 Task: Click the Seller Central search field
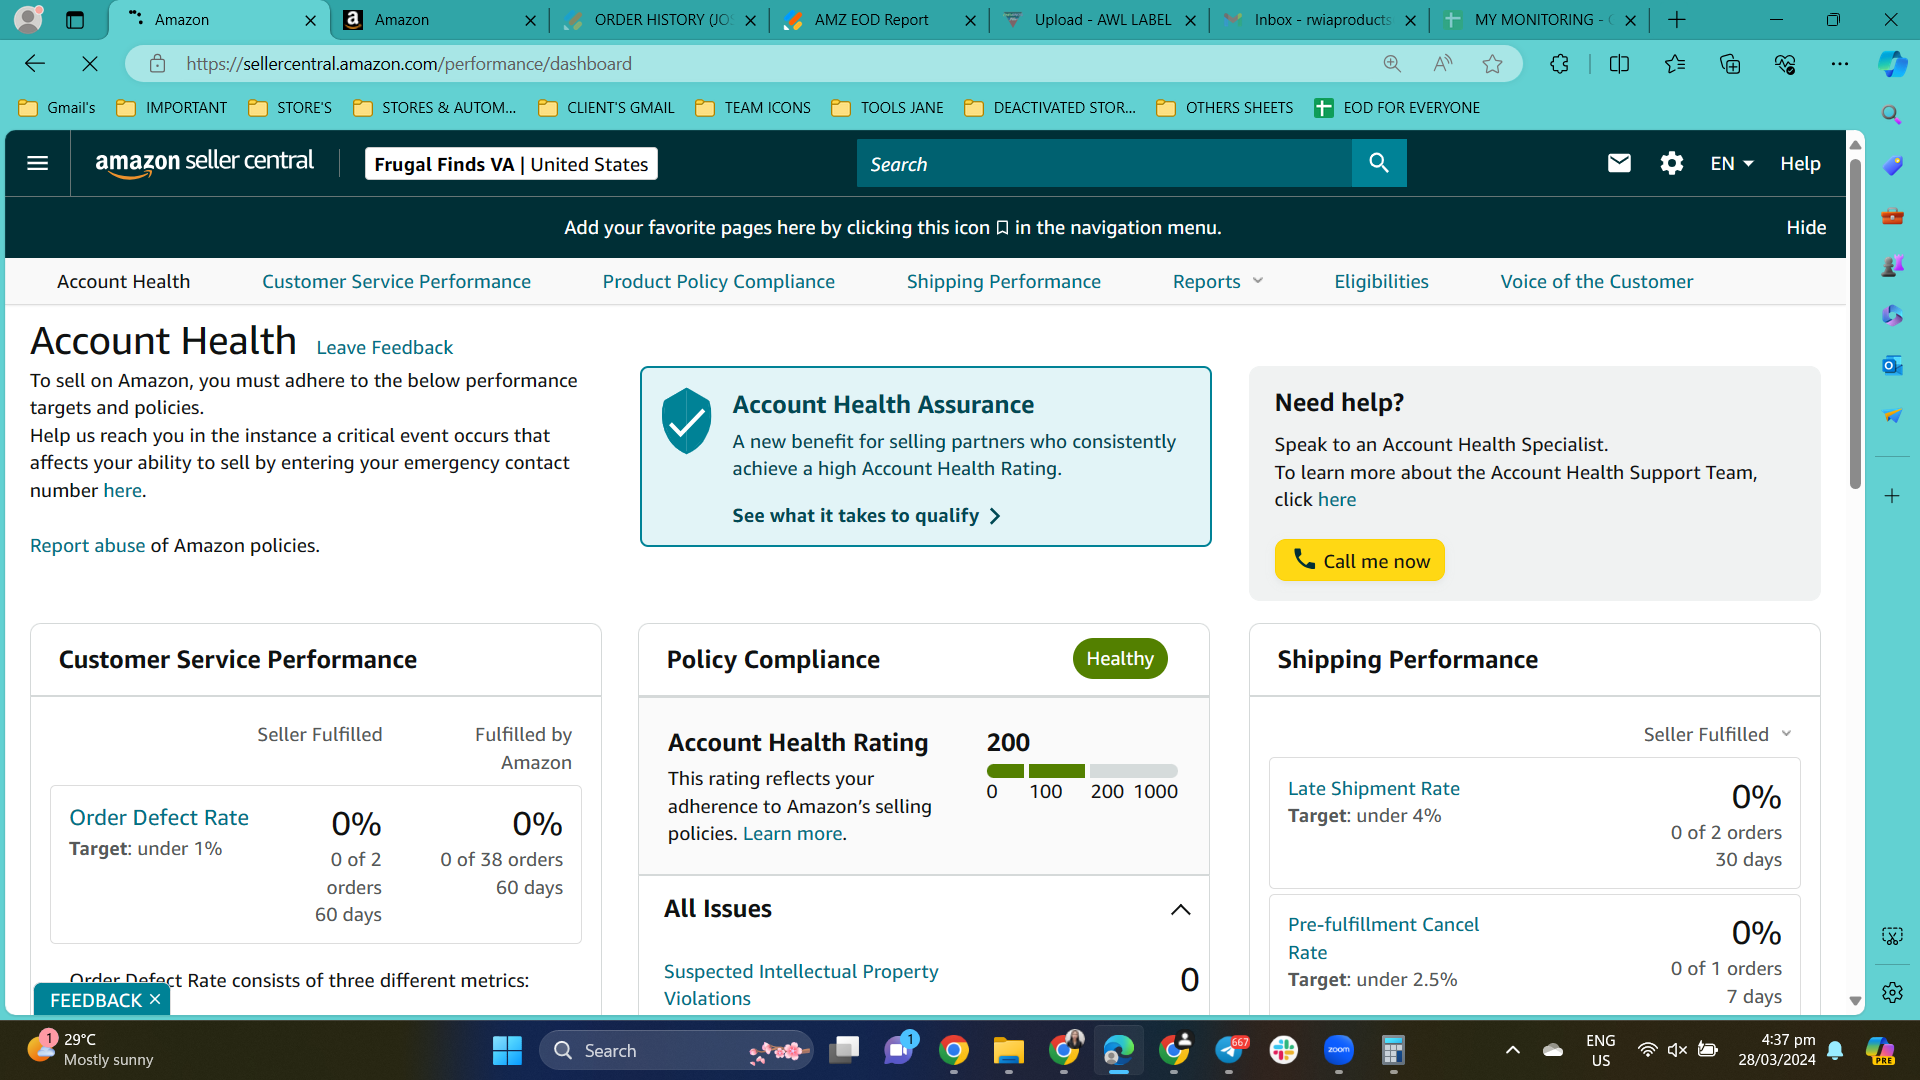1104,163
